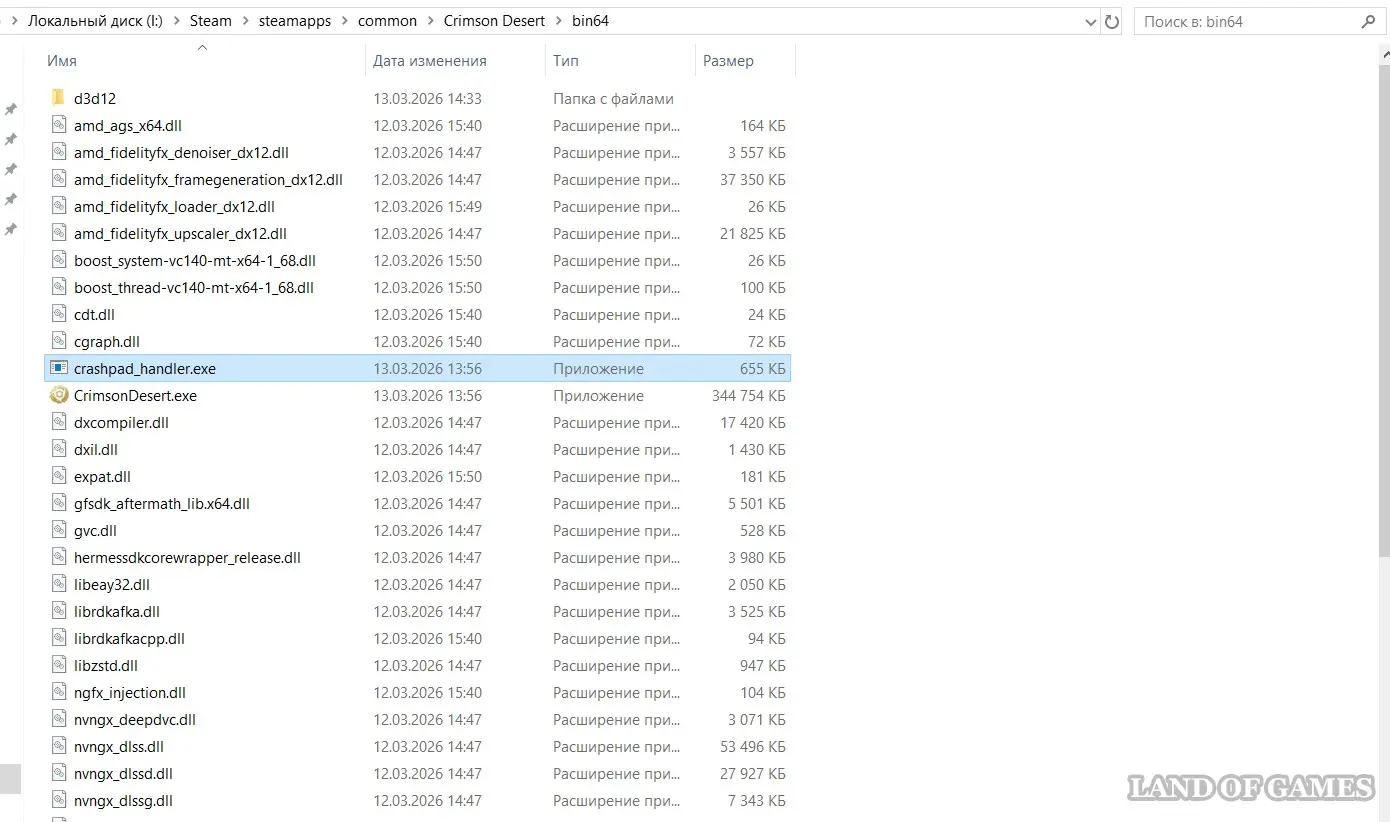Select the d3d12 folder icon

point(59,98)
